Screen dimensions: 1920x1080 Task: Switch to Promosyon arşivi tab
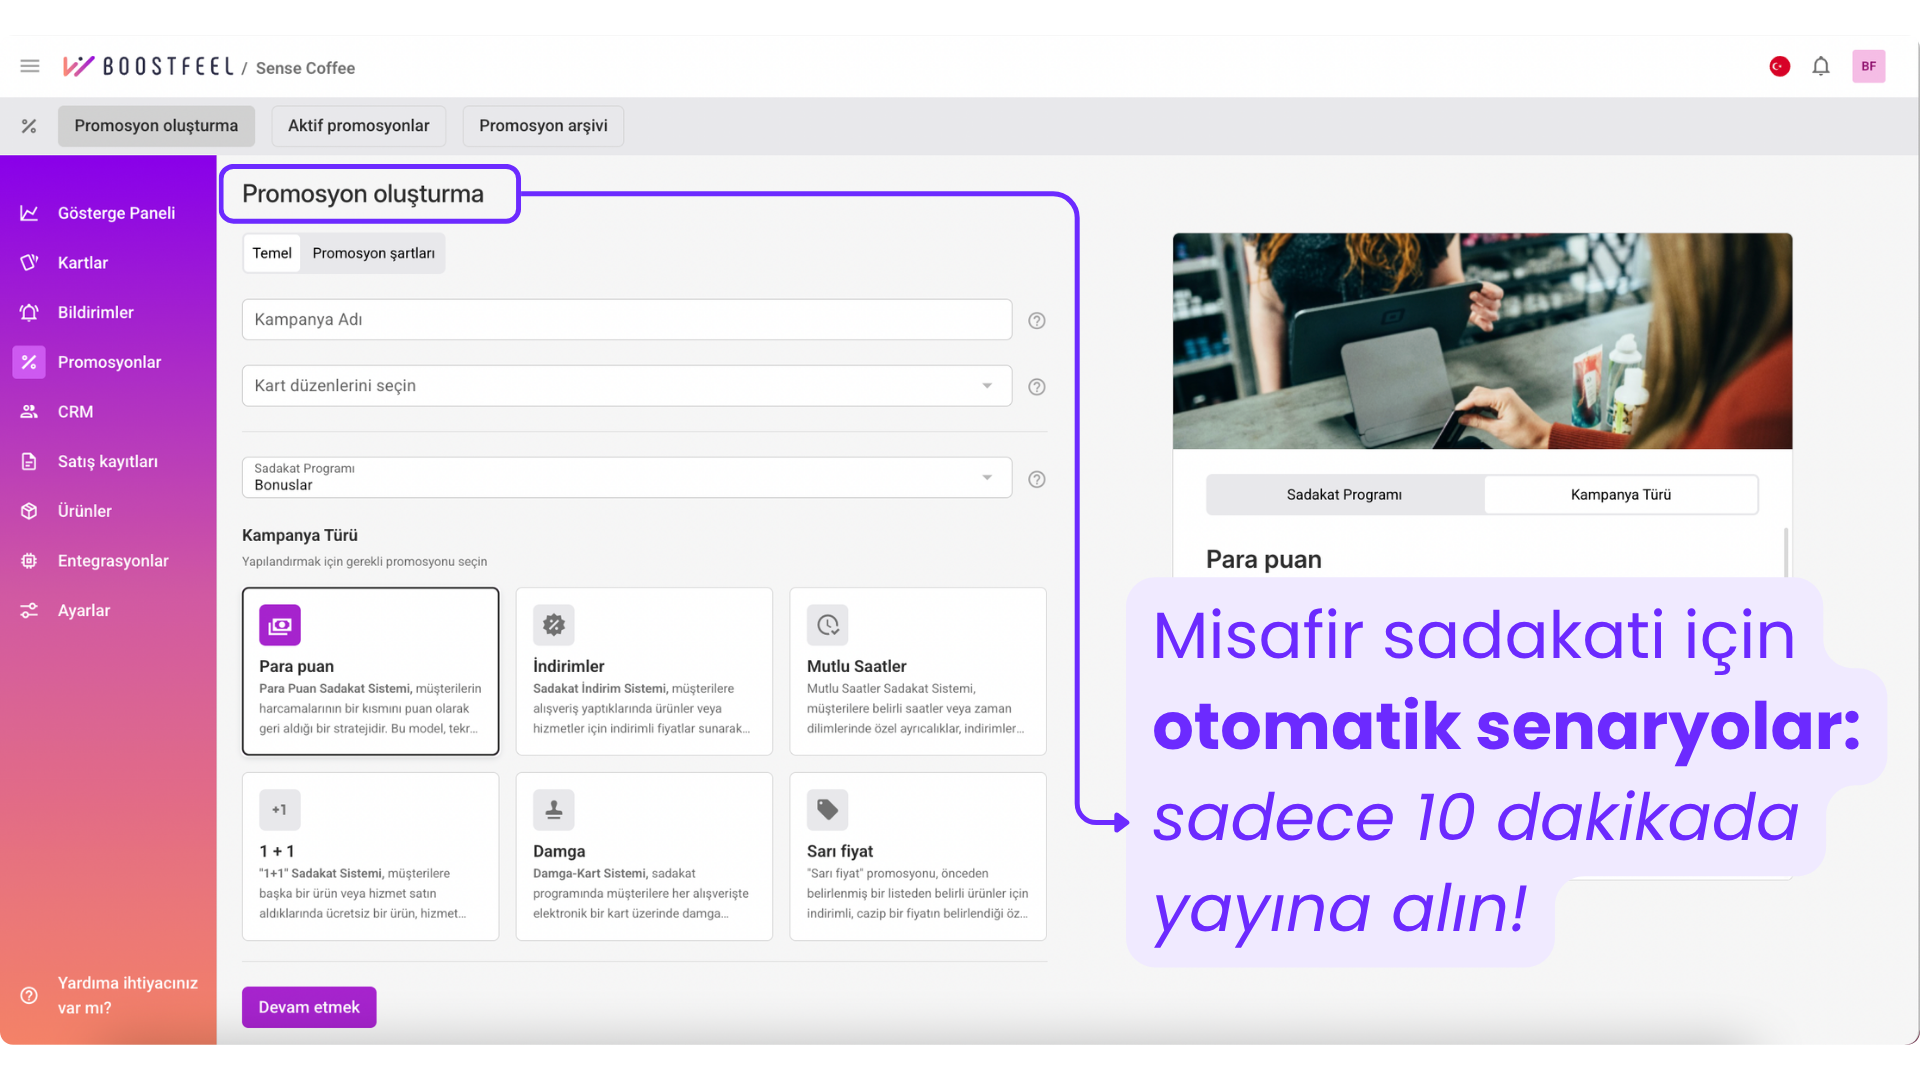543,126
